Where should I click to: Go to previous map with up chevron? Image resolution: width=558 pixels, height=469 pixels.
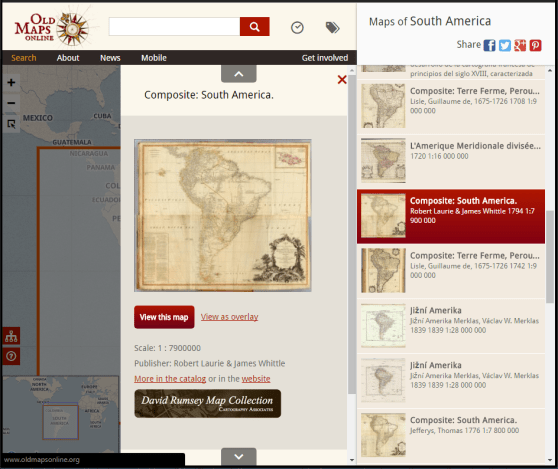tap(238, 74)
